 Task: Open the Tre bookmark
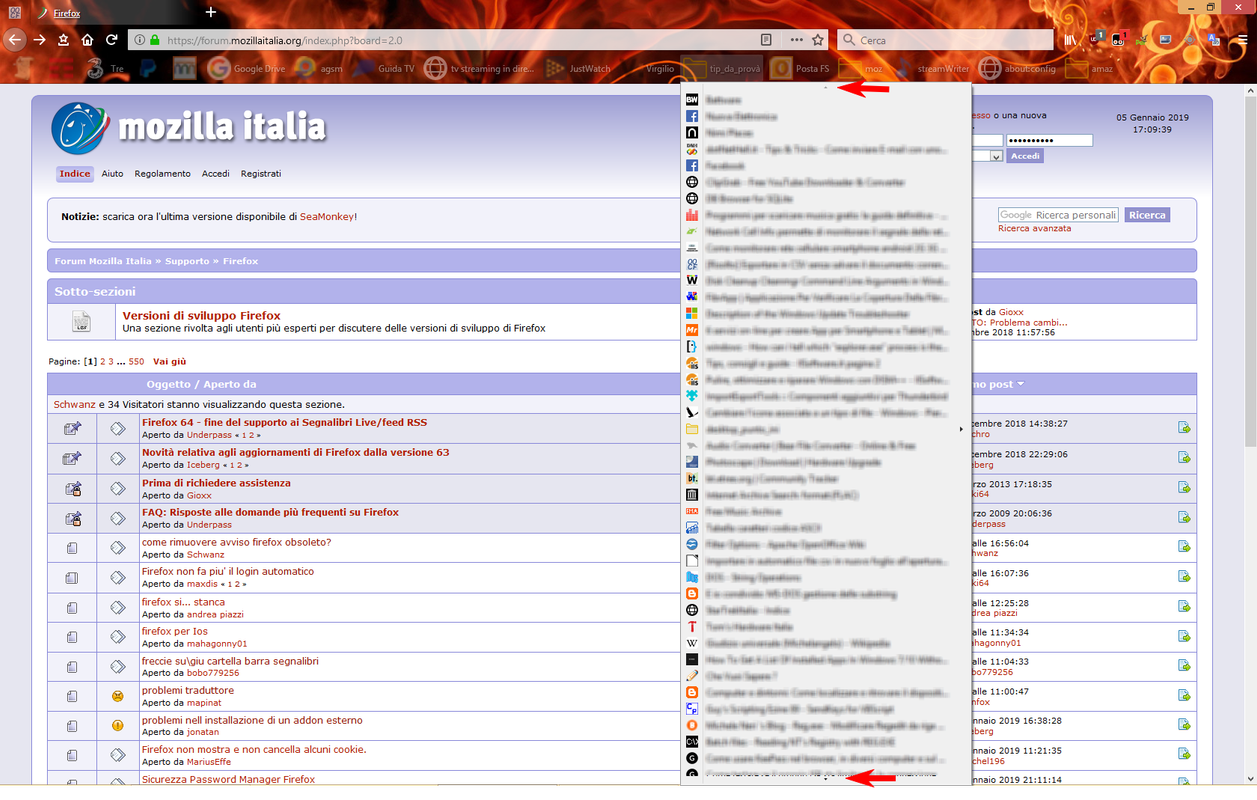[x=105, y=69]
